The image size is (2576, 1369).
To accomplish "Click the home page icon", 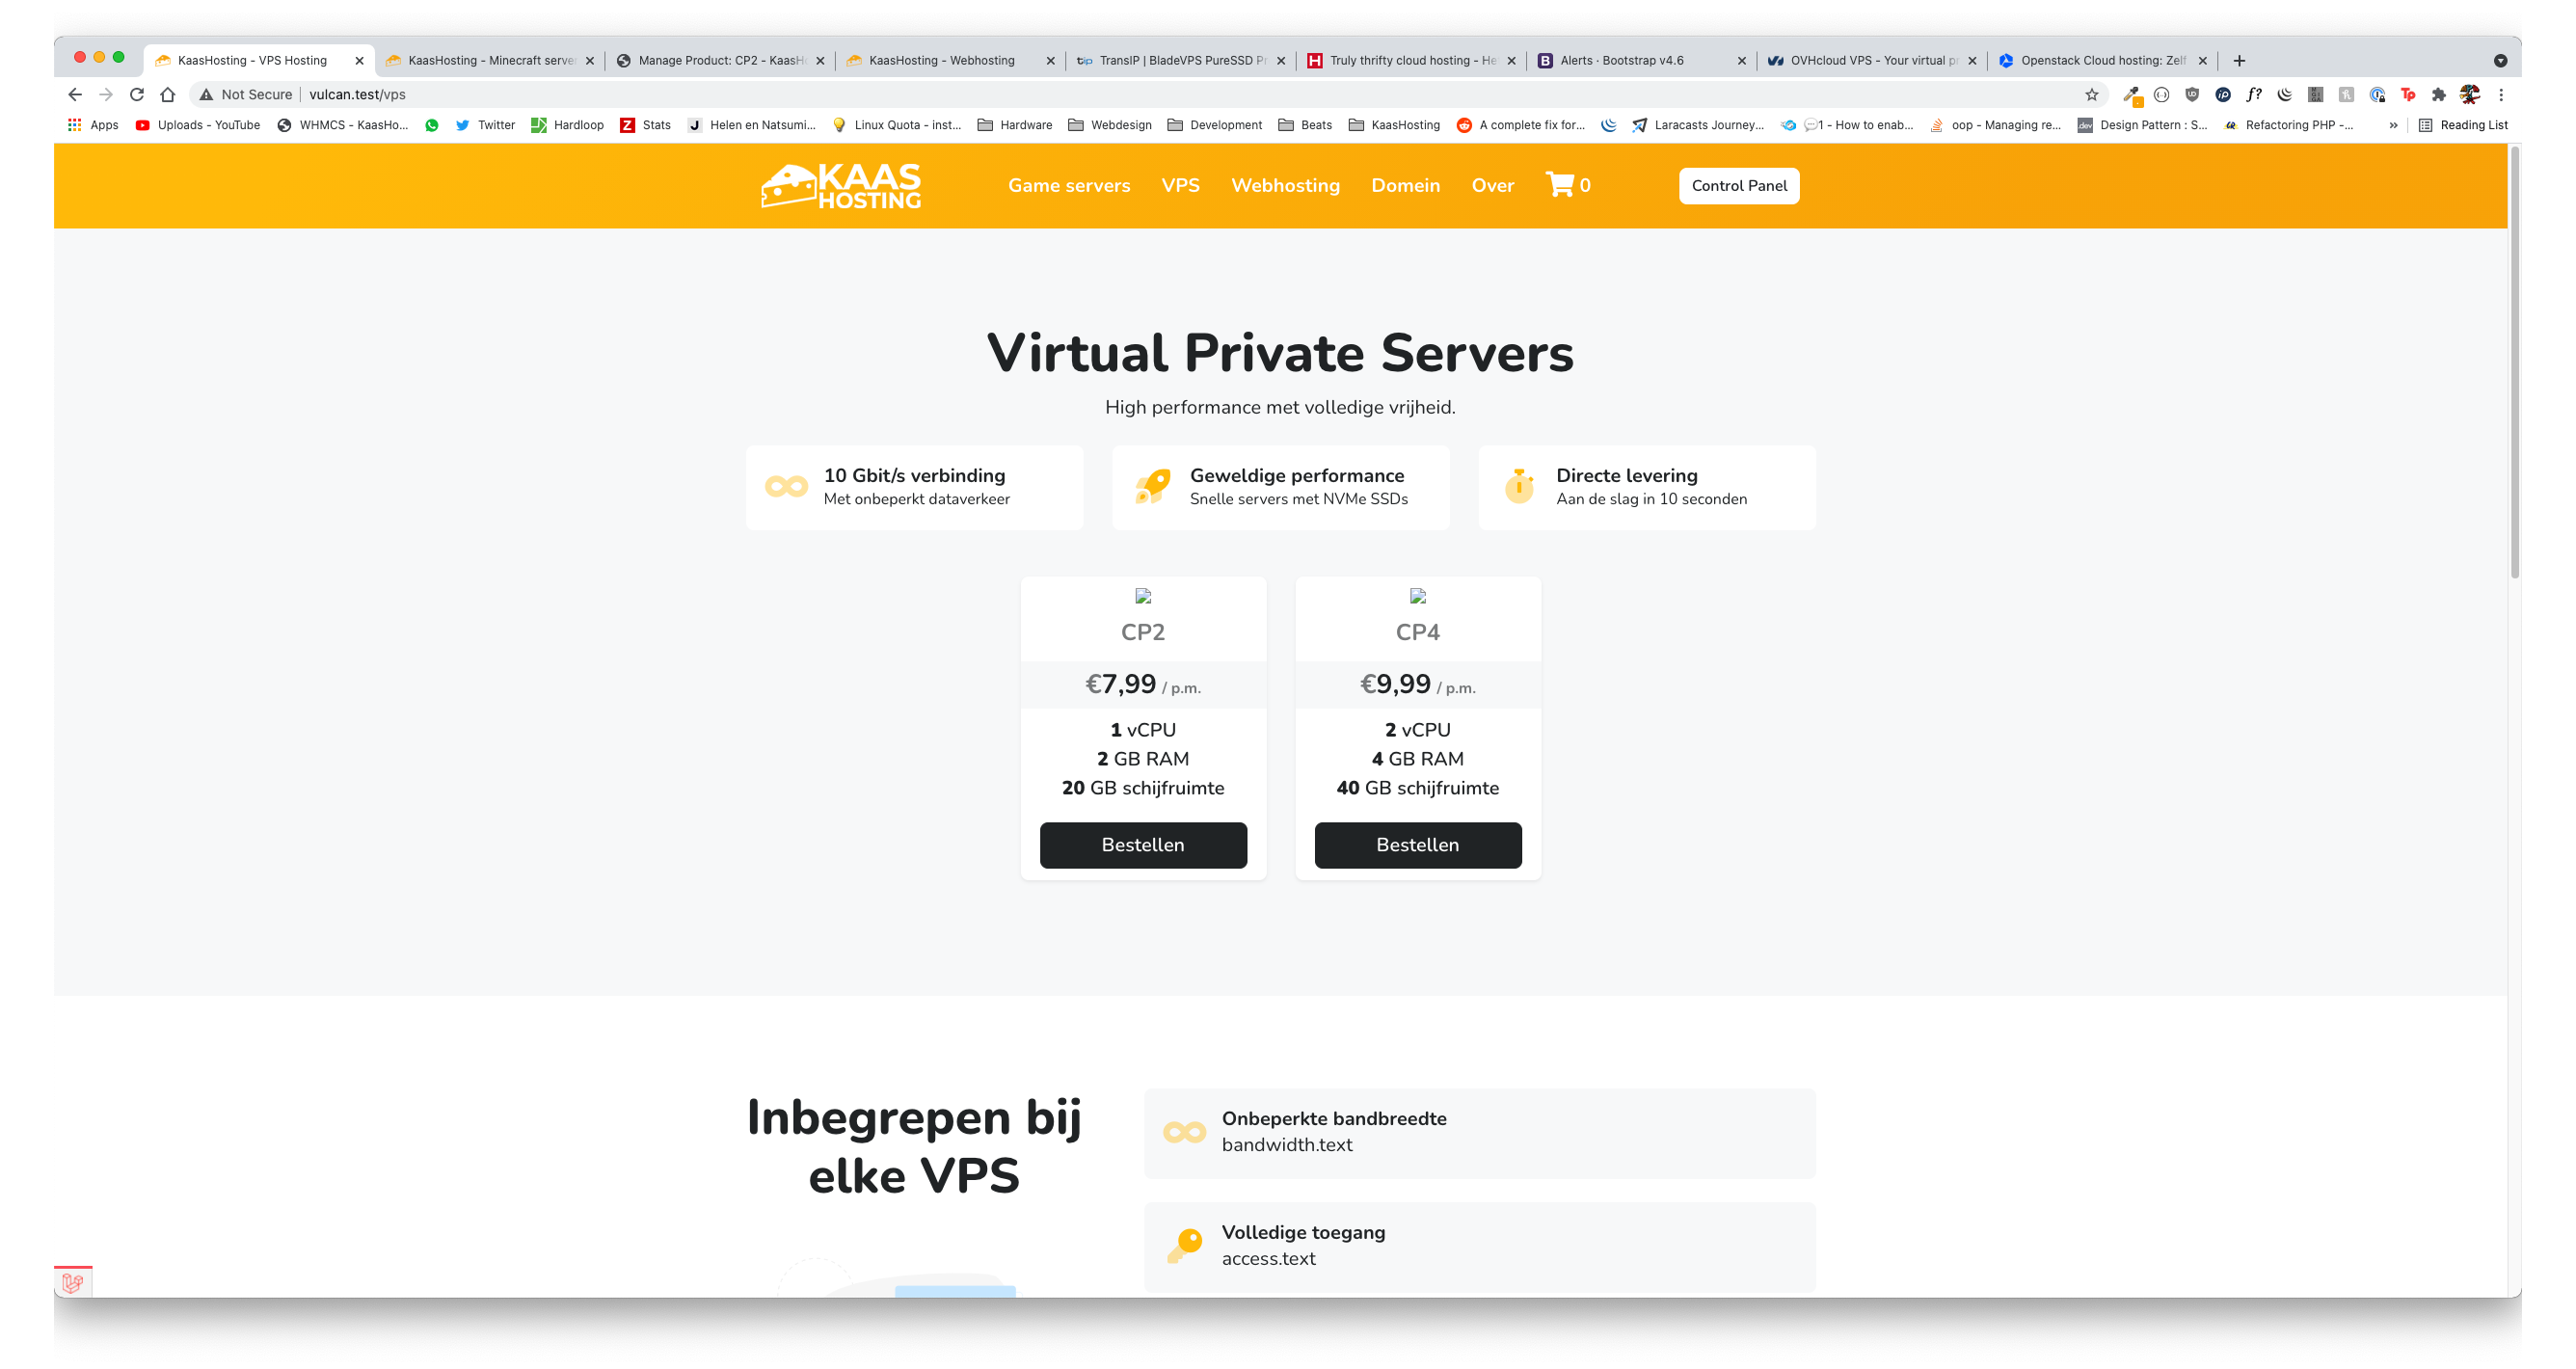I will tap(168, 94).
